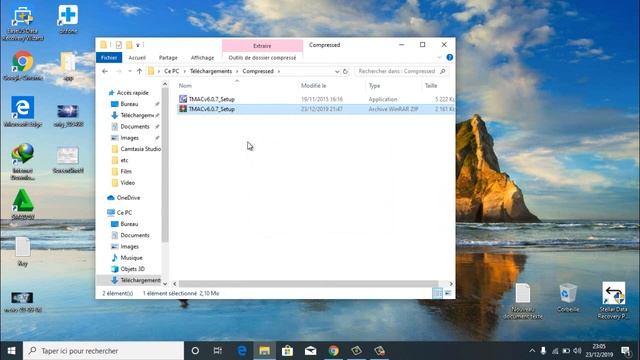Open the Film folder in sidebar
Viewport: 640px width, 360px height.
pos(126,171)
